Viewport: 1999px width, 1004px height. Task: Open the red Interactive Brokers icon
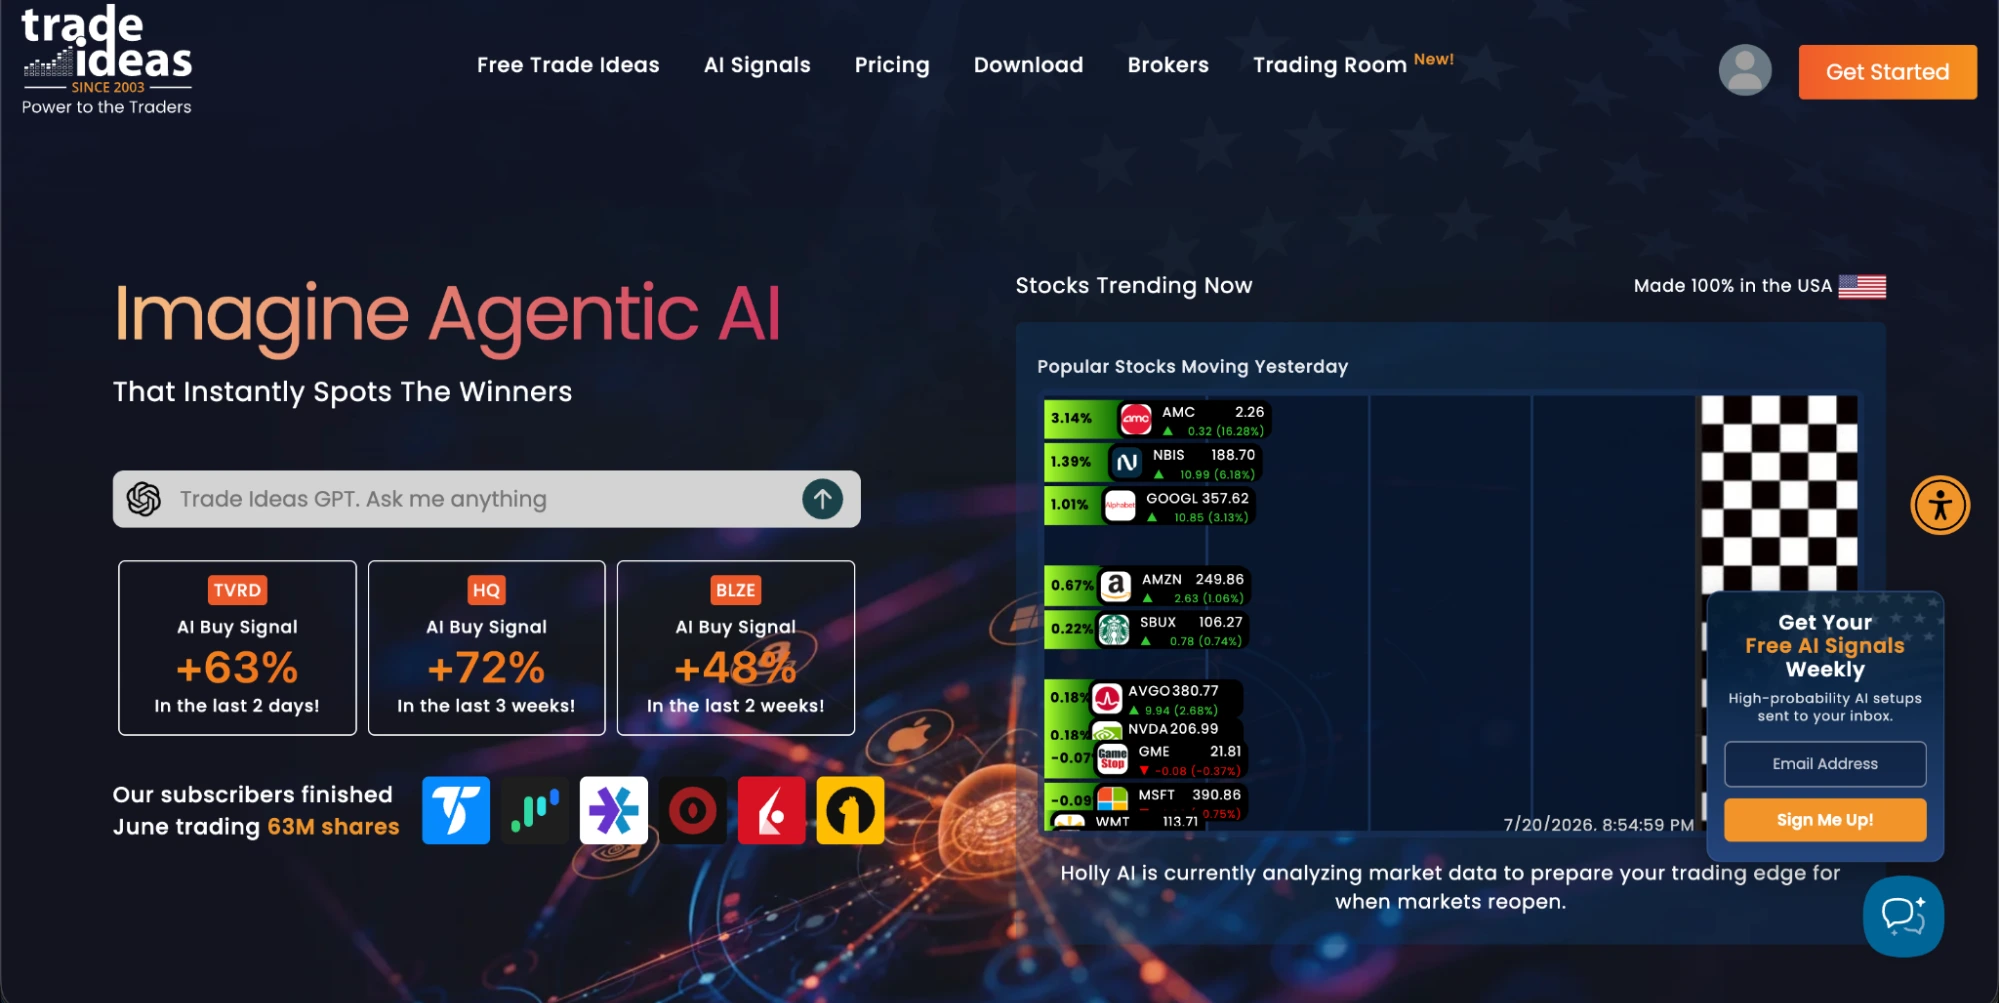[772, 810]
